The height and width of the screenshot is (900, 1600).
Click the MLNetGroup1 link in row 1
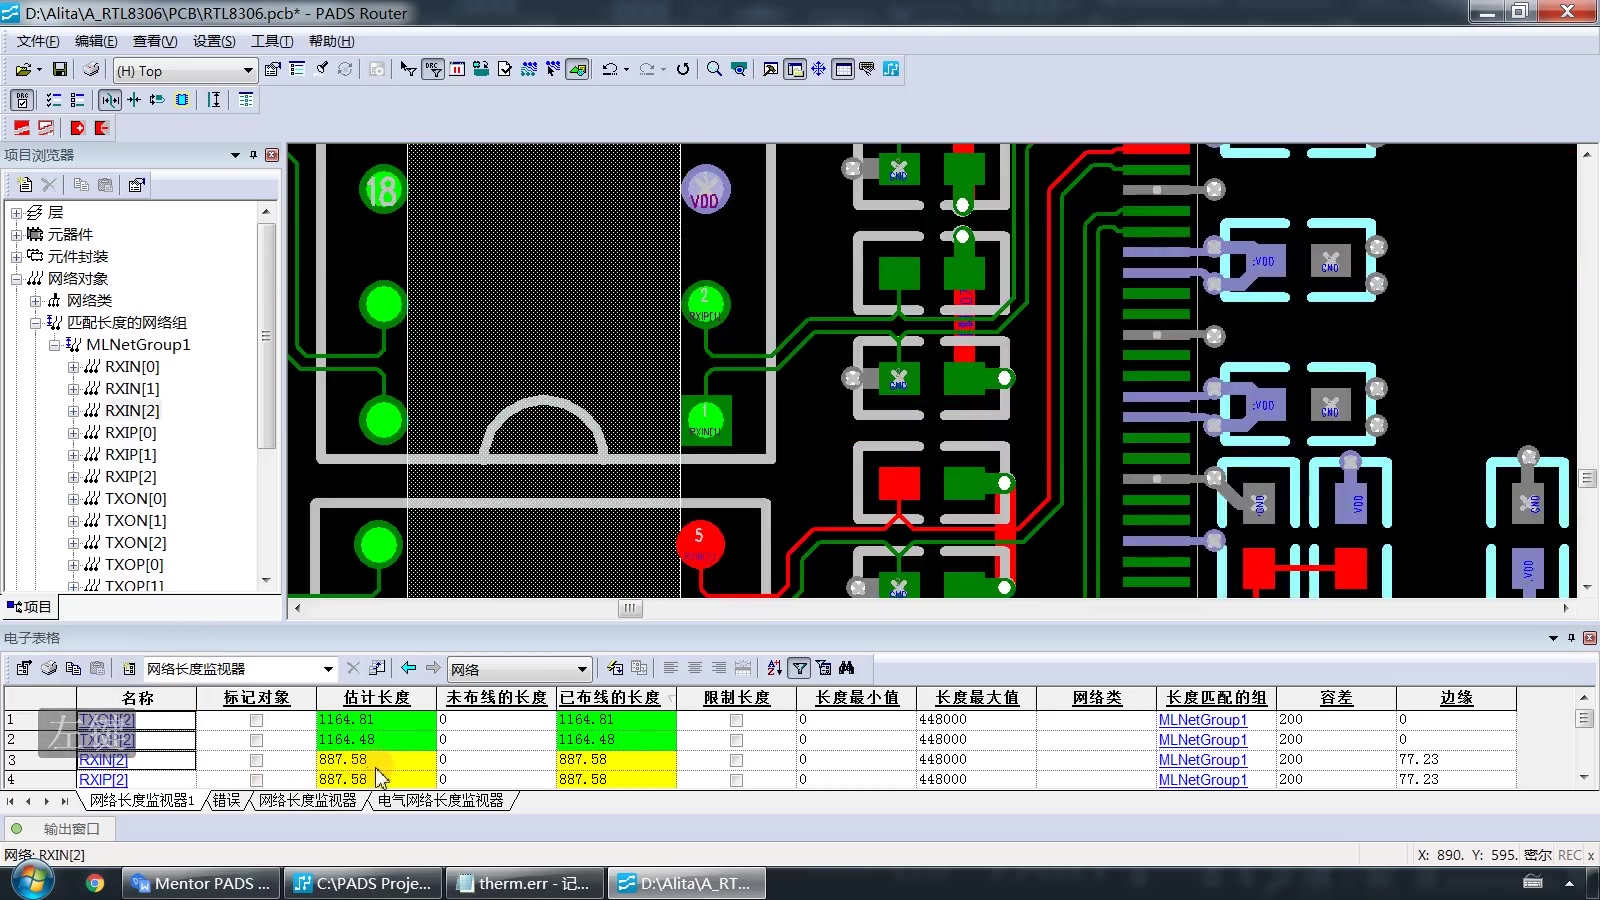coord(1202,720)
